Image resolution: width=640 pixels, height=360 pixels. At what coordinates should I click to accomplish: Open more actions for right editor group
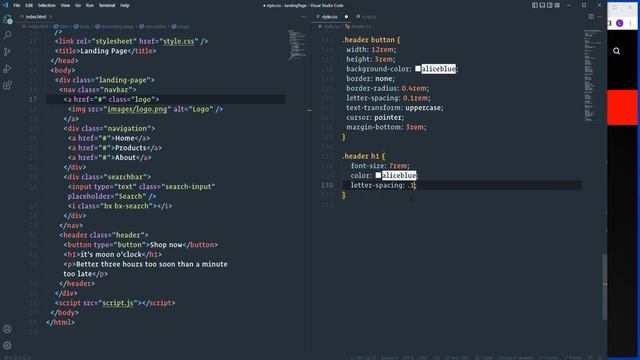(599, 17)
